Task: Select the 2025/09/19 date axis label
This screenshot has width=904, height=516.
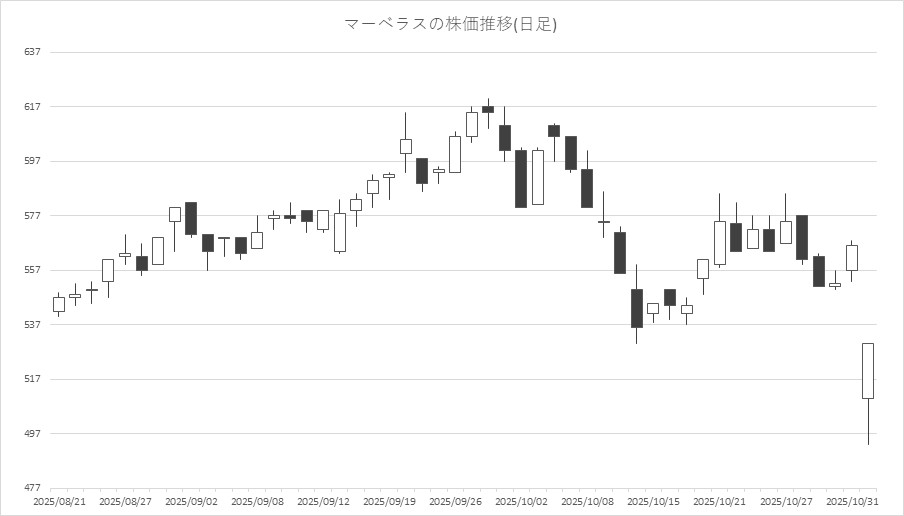Action: pyautogui.click(x=389, y=500)
